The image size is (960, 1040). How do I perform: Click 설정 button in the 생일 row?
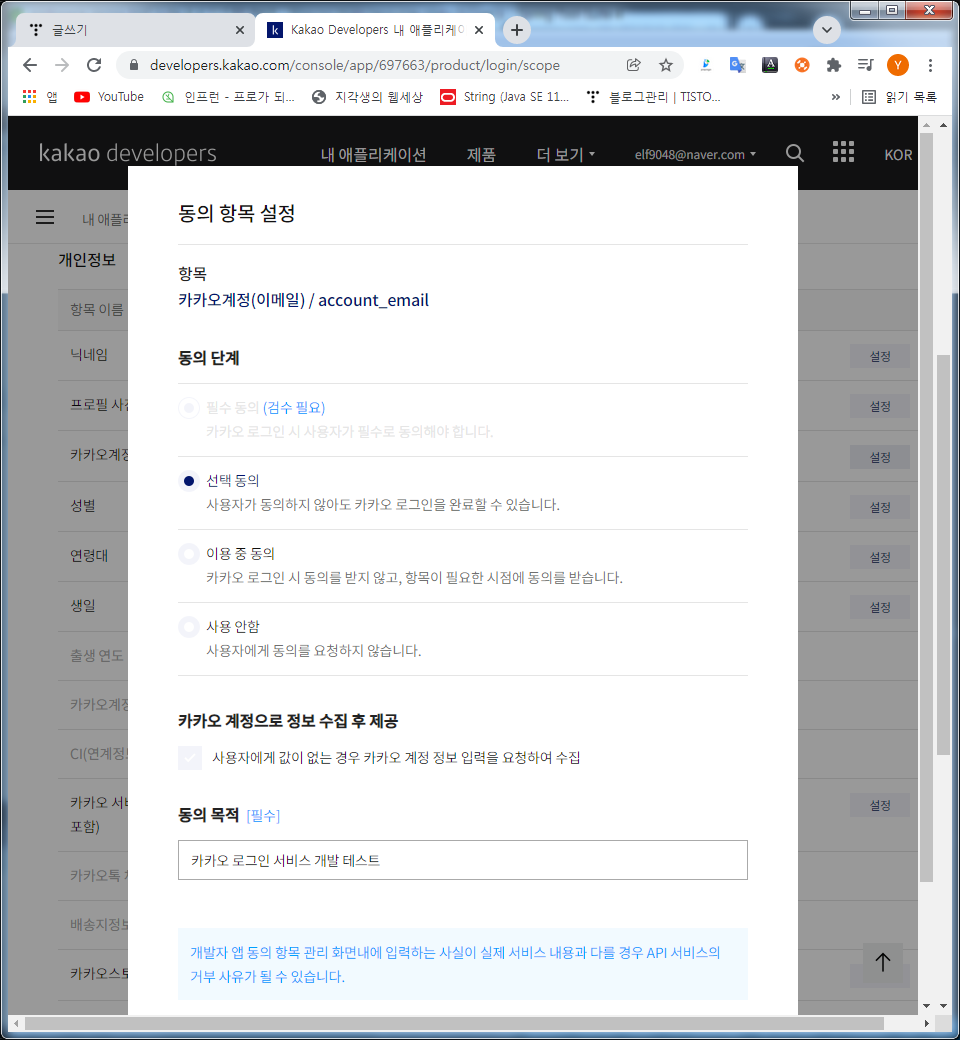pos(880,608)
